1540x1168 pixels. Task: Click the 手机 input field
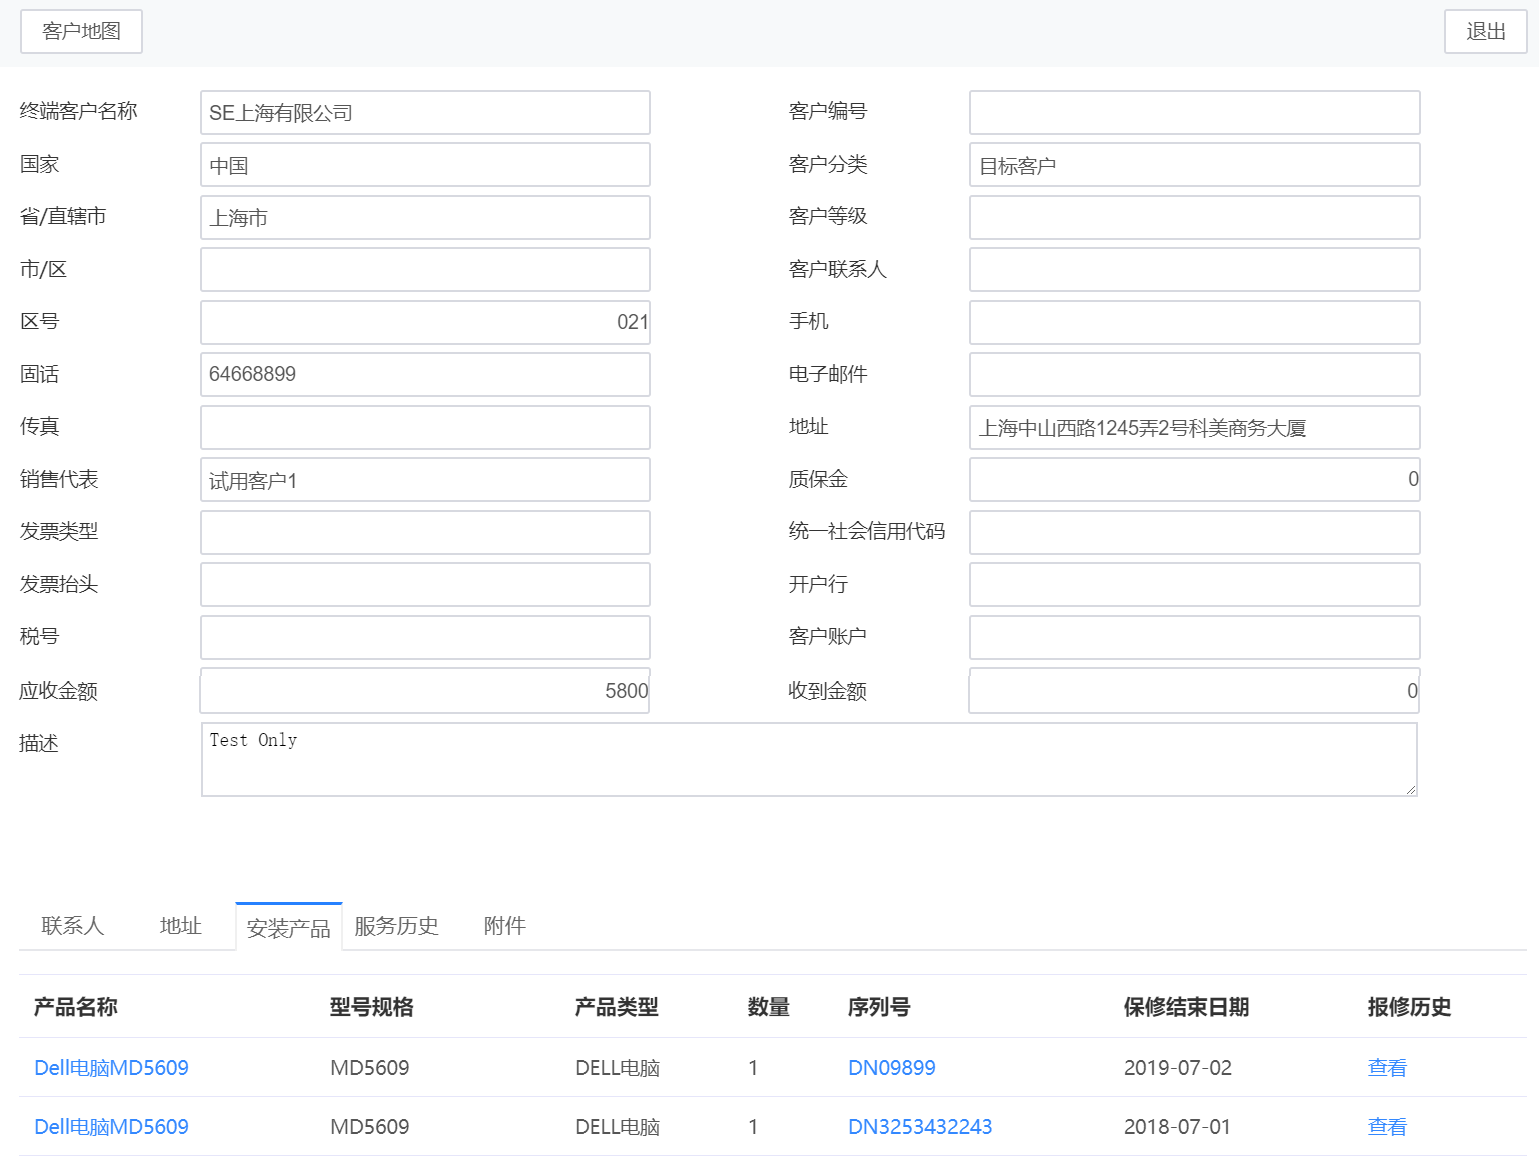(x=1193, y=322)
